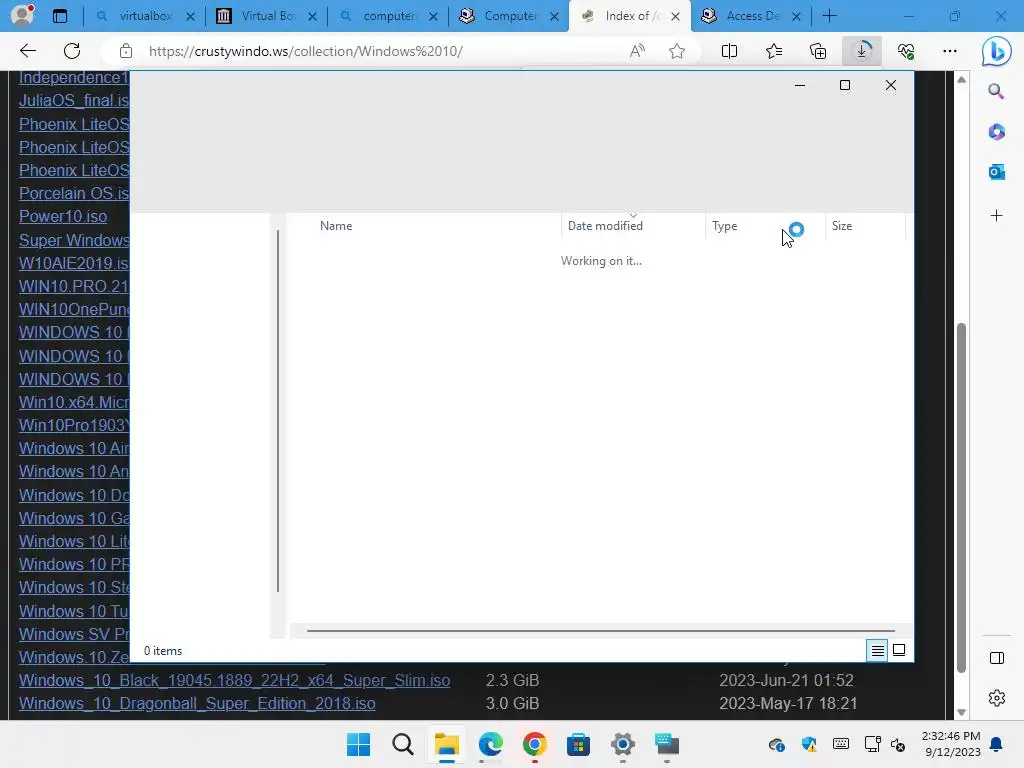Image resolution: width=1024 pixels, height=768 pixels.
Task: Open File Explorer from the taskbar
Action: pyautogui.click(x=447, y=744)
